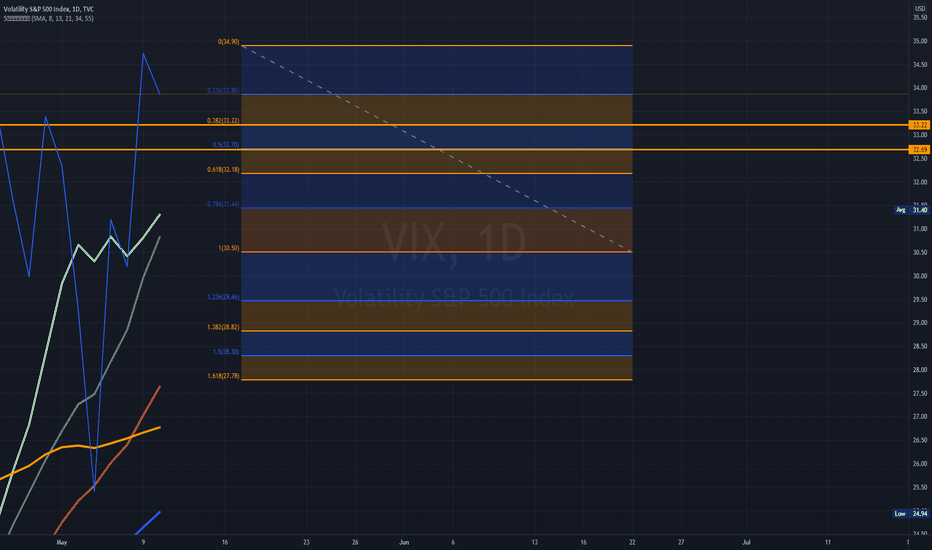Screen dimensions: 932x550
Task: Click the Avg 31.40 price tag
Action: (x=912, y=210)
